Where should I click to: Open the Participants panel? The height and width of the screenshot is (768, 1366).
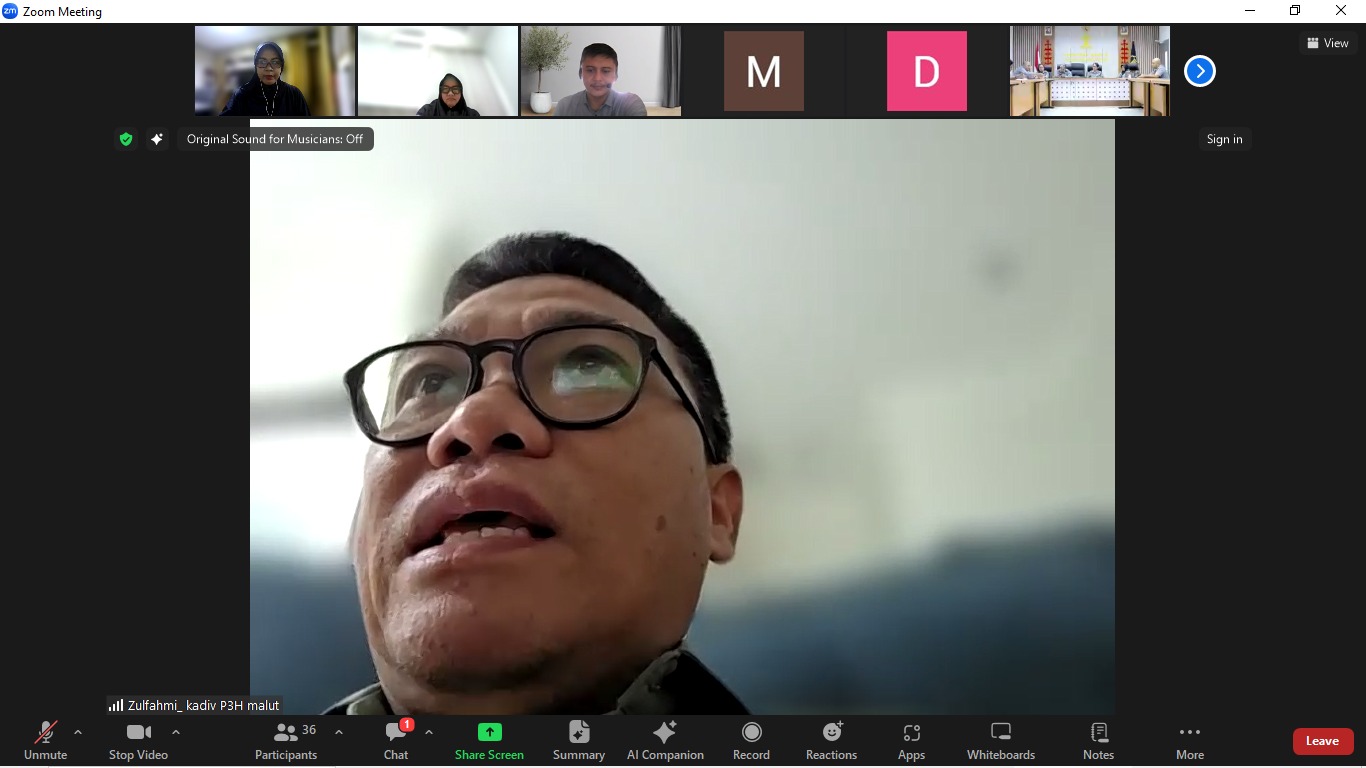pyautogui.click(x=286, y=741)
